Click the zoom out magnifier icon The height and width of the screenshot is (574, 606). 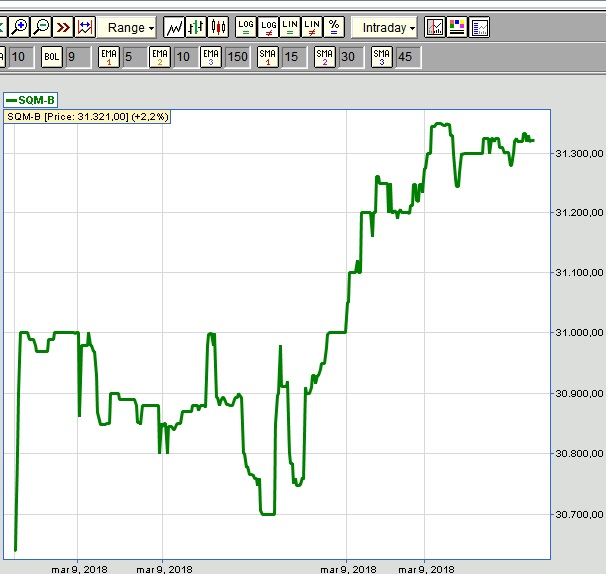(x=41, y=27)
